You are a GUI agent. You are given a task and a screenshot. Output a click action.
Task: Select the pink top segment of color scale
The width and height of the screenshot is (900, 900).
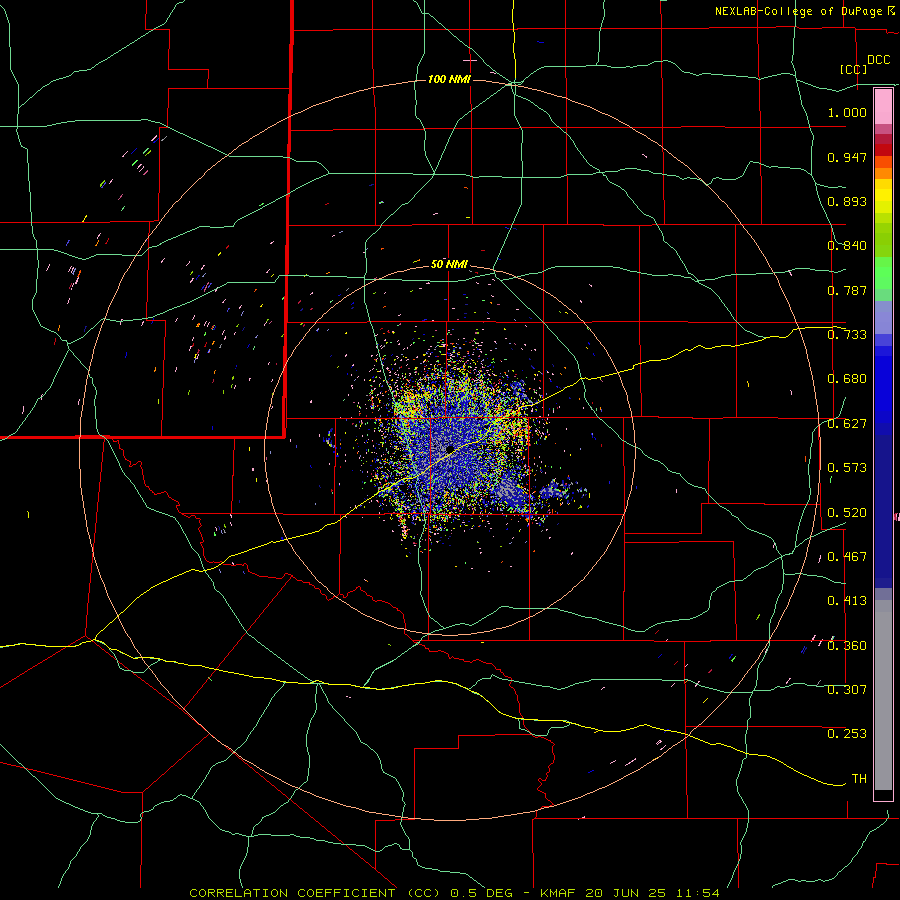click(x=883, y=107)
